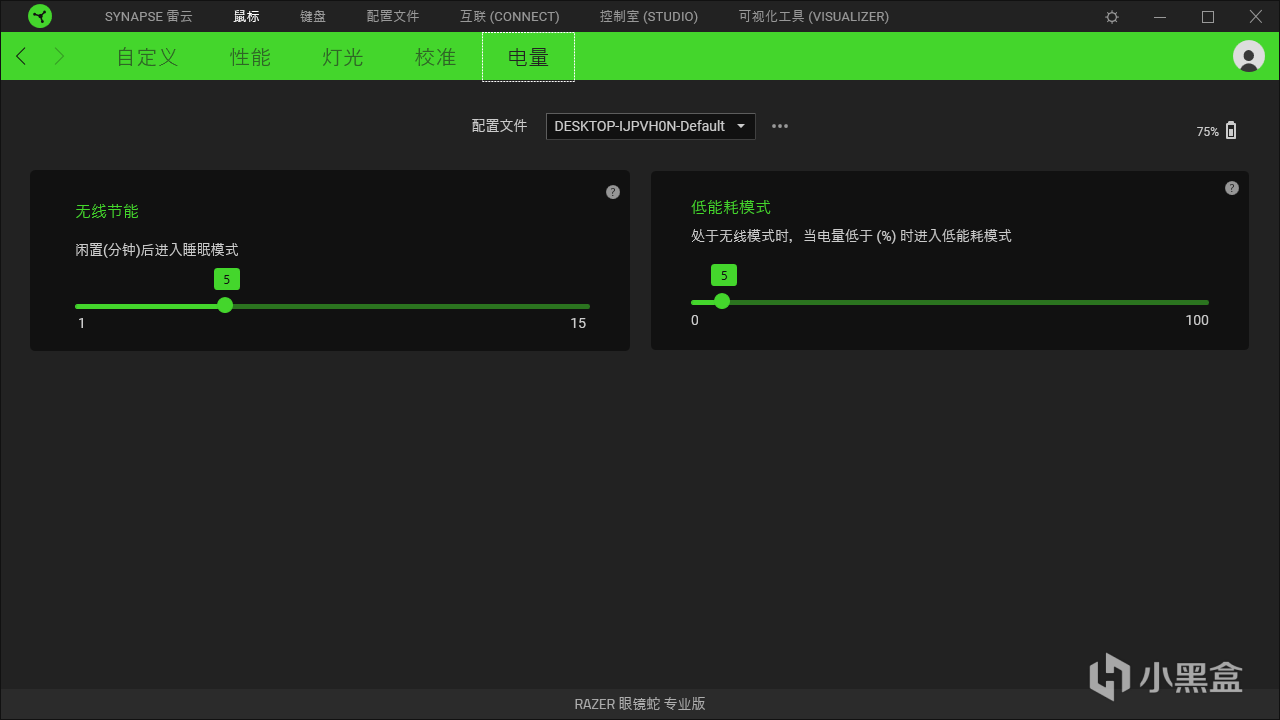The image size is (1280, 720).
Task: Switch to the 校准 tab
Action: tap(436, 57)
